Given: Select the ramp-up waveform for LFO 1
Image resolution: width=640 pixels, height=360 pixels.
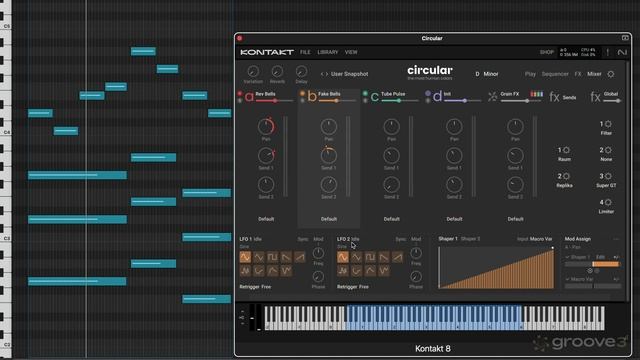Looking at the screenshot, I should coord(300,257).
